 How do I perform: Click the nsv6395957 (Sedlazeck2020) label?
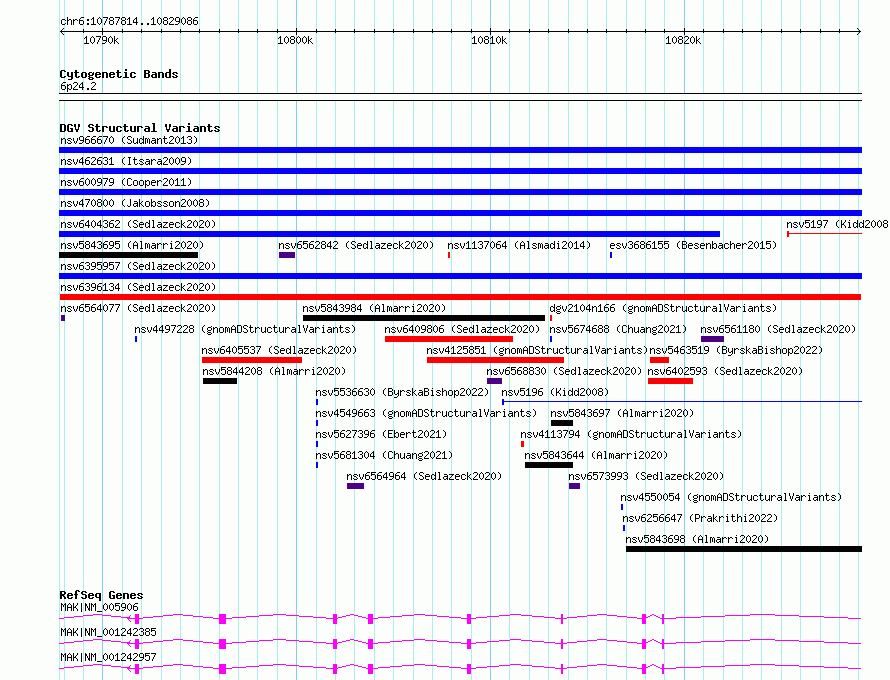[x=138, y=266]
